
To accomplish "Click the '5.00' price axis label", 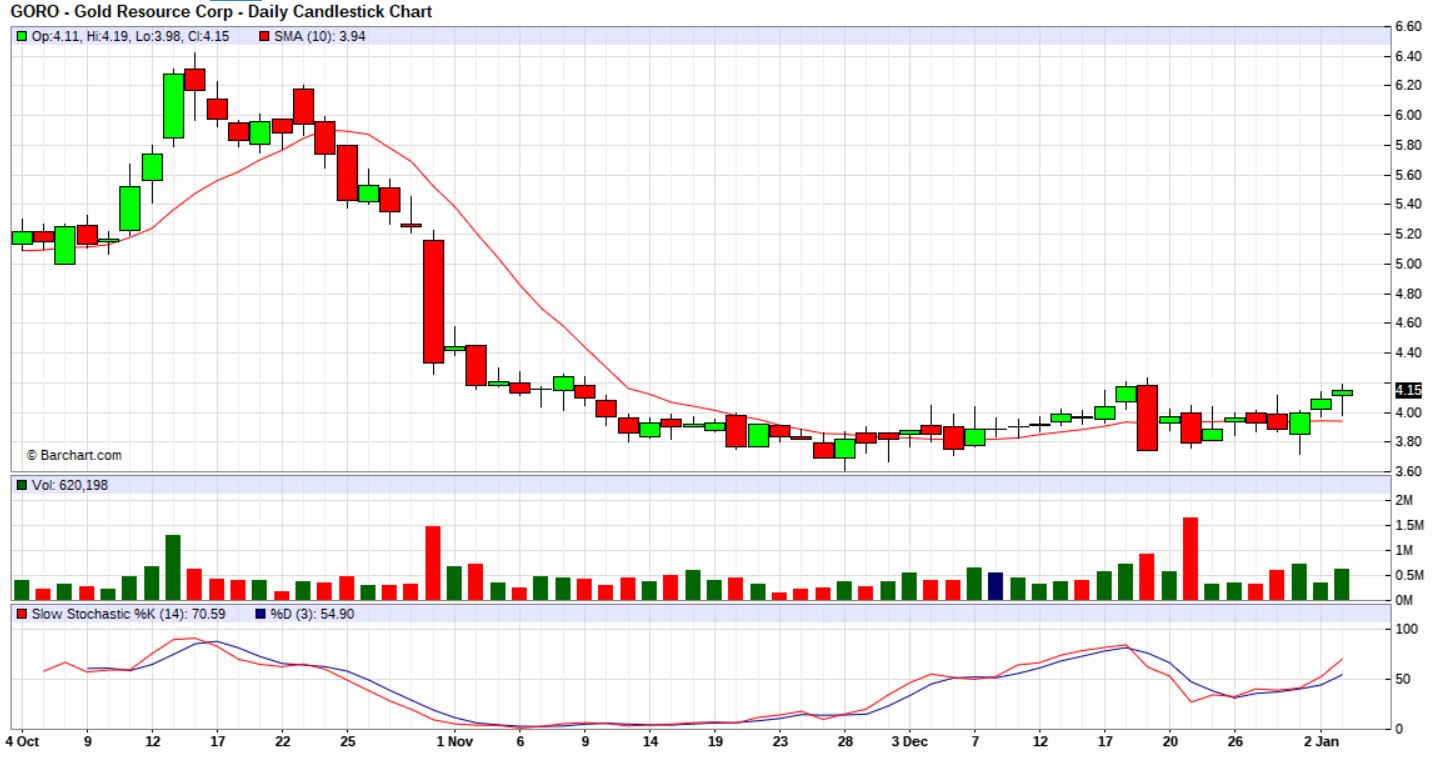I will pos(1409,264).
